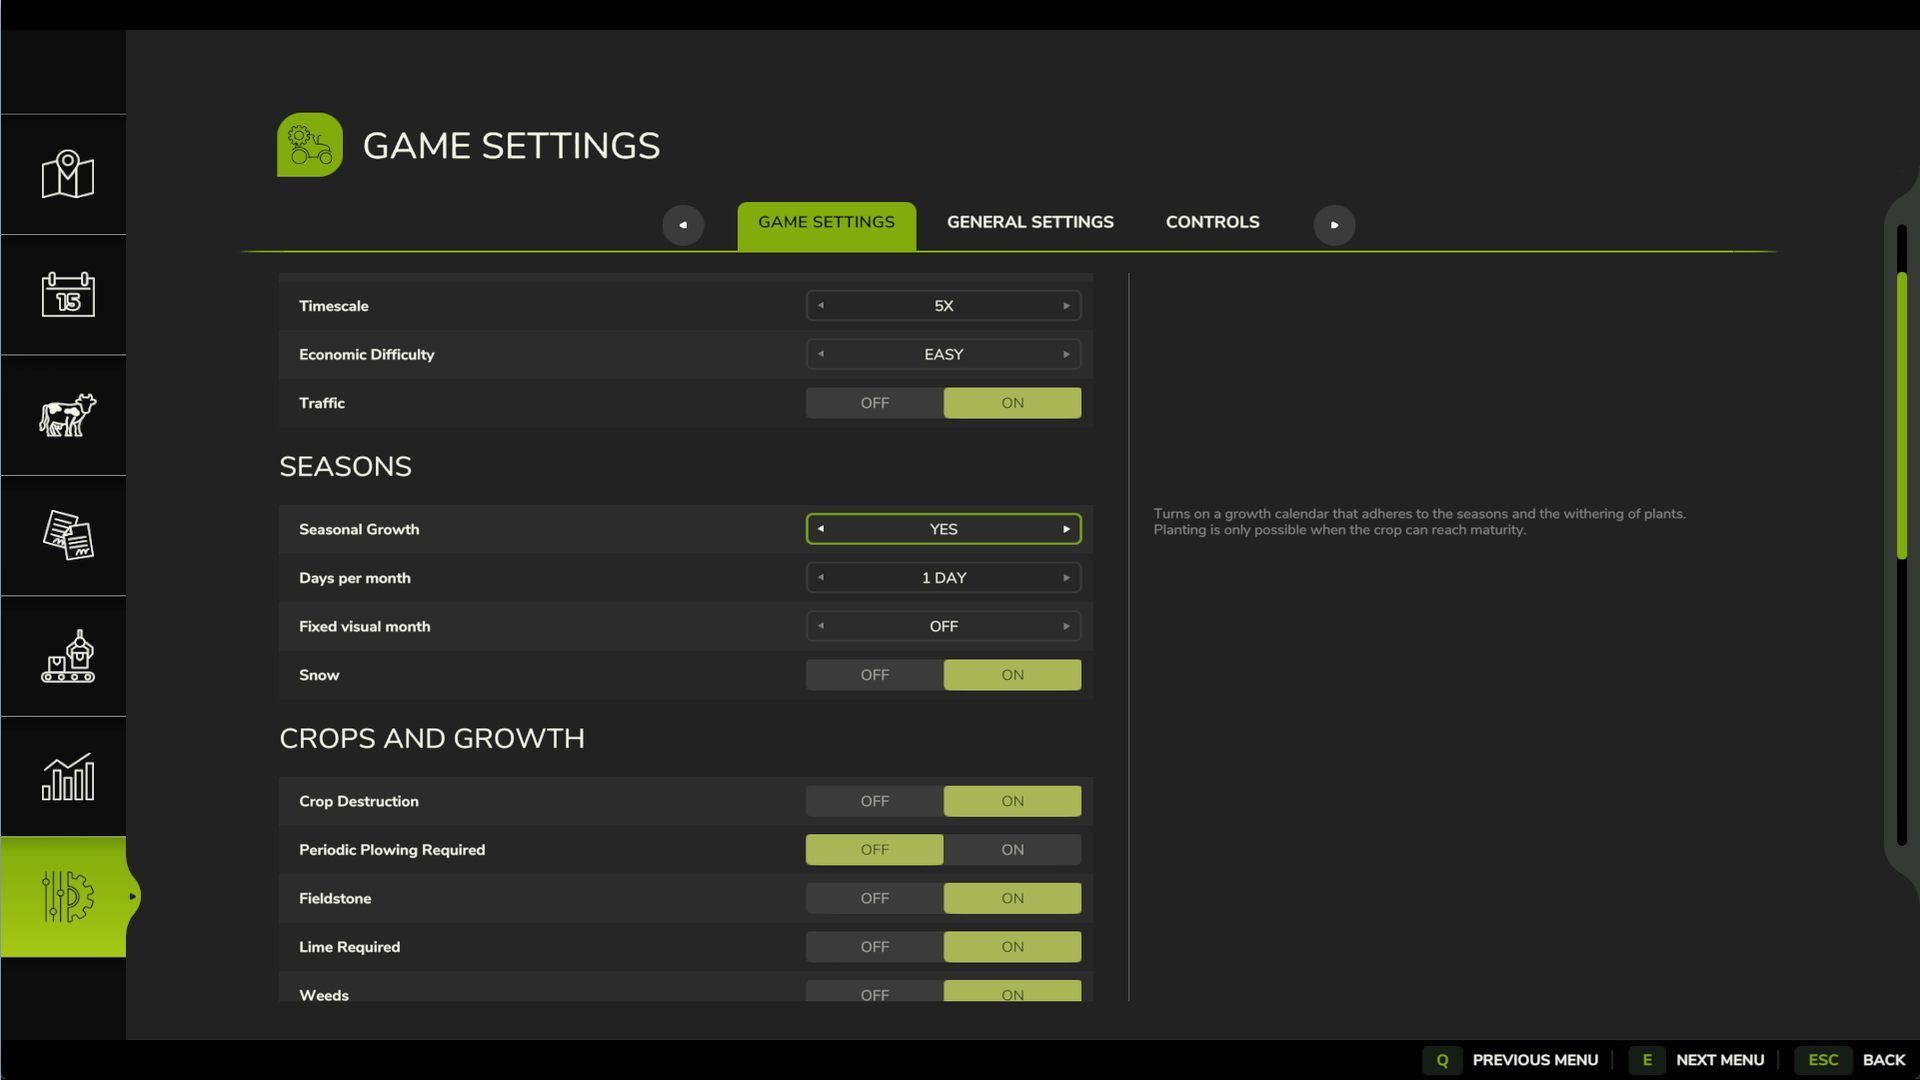Switch to General Settings tab
This screenshot has width=1920, height=1080.
point(1030,222)
